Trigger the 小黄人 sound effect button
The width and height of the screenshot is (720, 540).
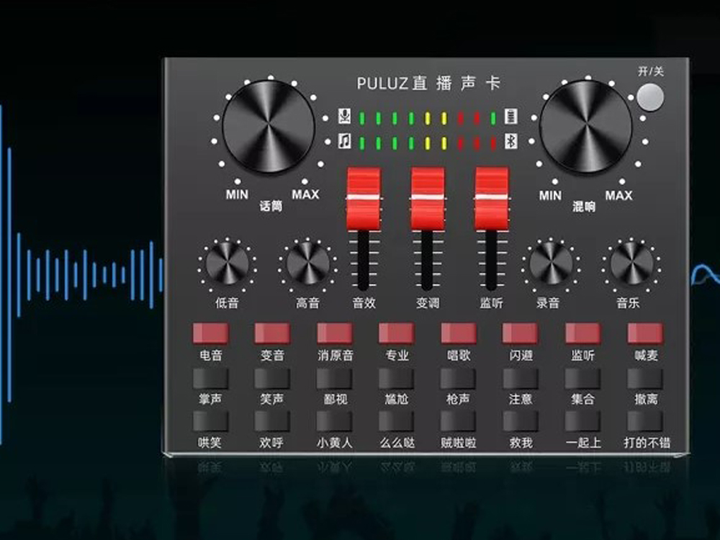(x=335, y=421)
